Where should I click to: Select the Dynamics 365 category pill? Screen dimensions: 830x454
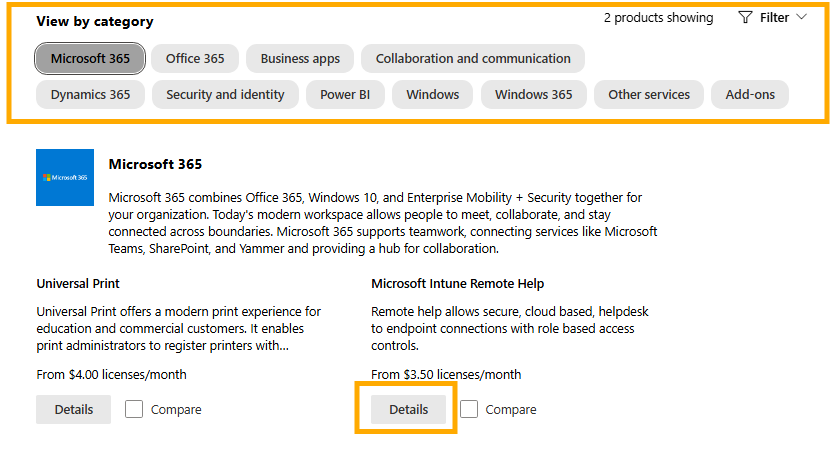pyautogui.click(x=90, y=94)
